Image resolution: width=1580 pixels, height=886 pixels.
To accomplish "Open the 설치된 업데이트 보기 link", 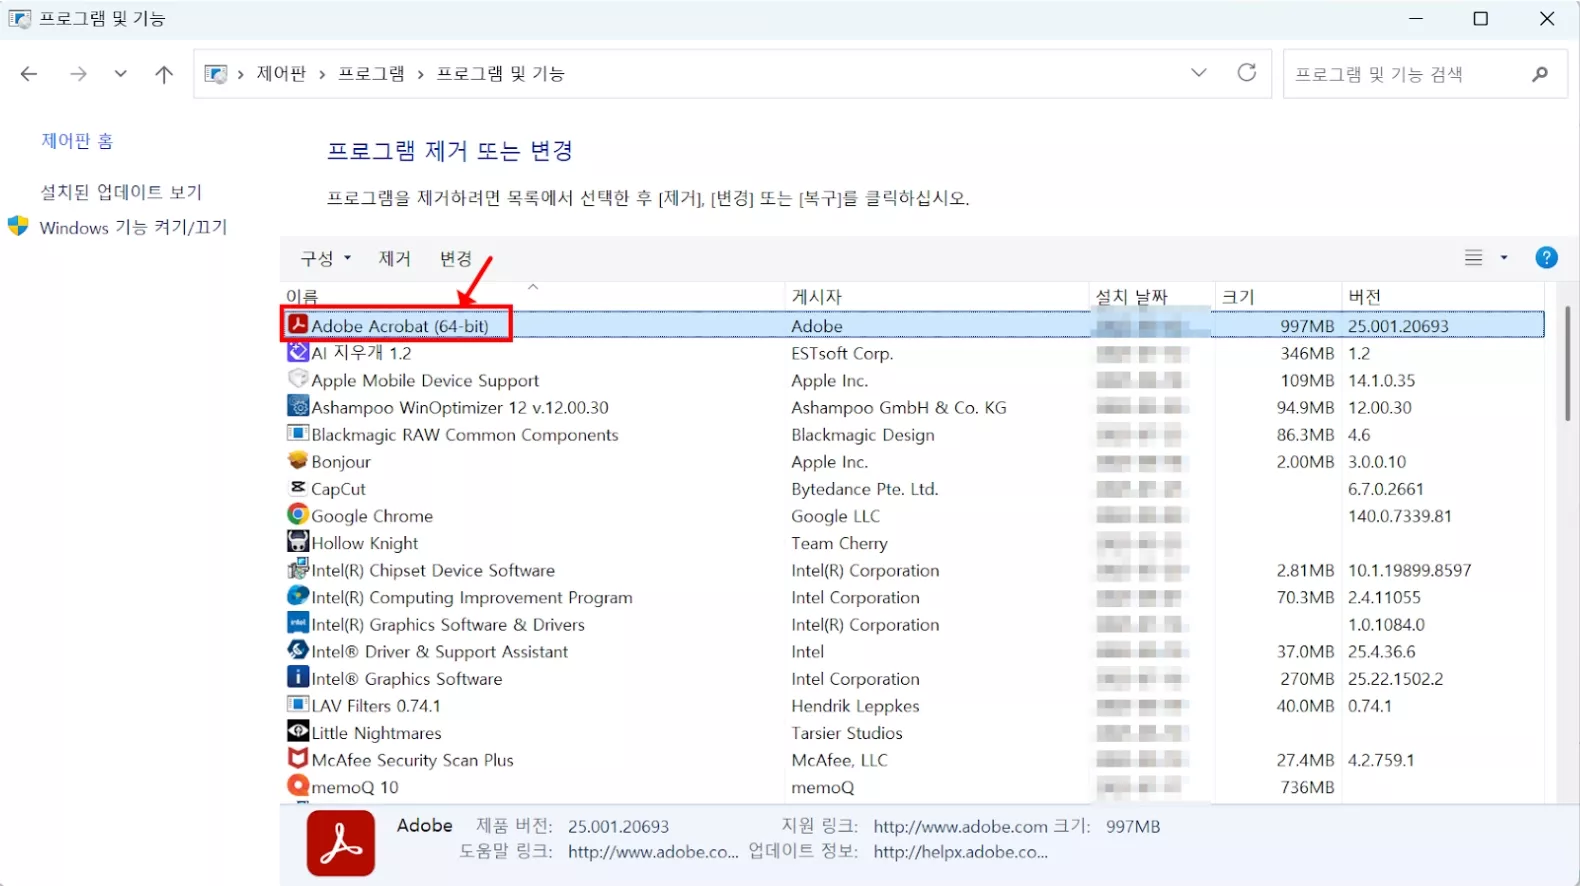I will pyautogui.click(x=121, y=192).
